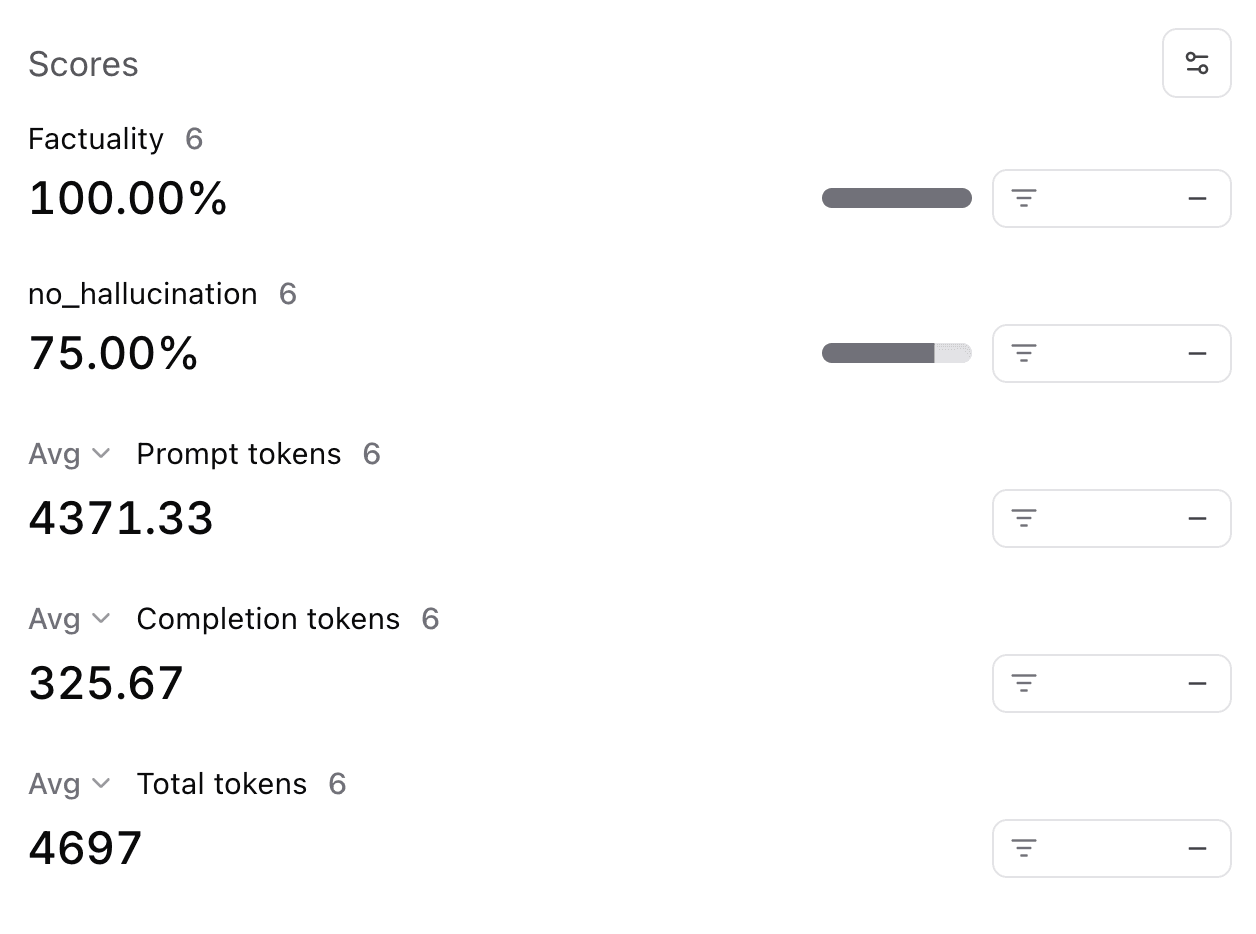Click the Factuality progress bar
This screenshot has height=934, width=1256.
point(896,198)
